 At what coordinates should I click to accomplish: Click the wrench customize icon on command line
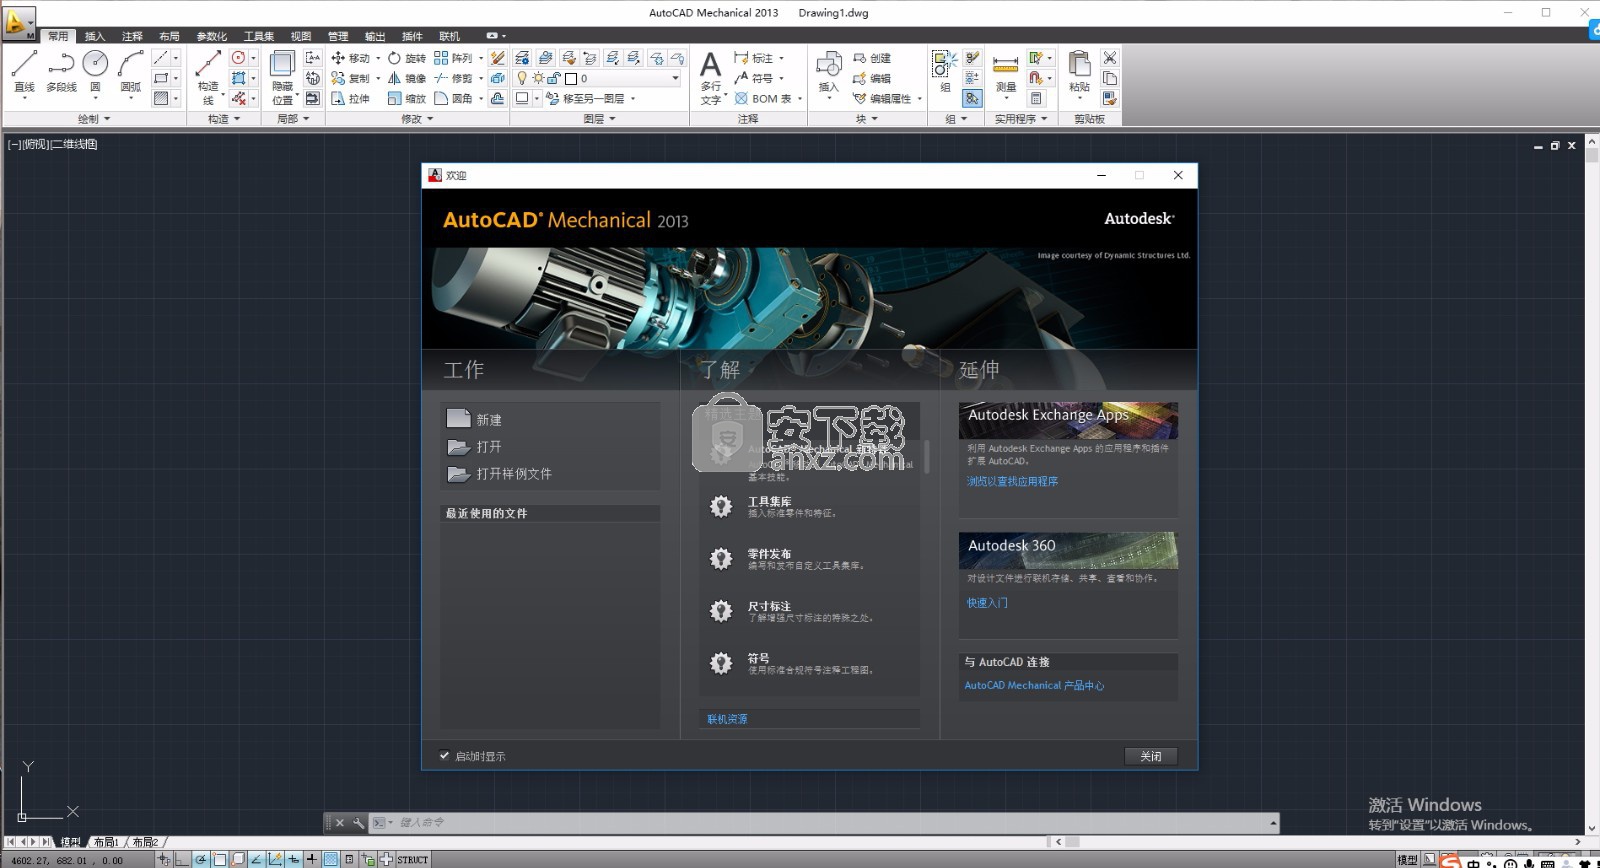click(358, 823)
